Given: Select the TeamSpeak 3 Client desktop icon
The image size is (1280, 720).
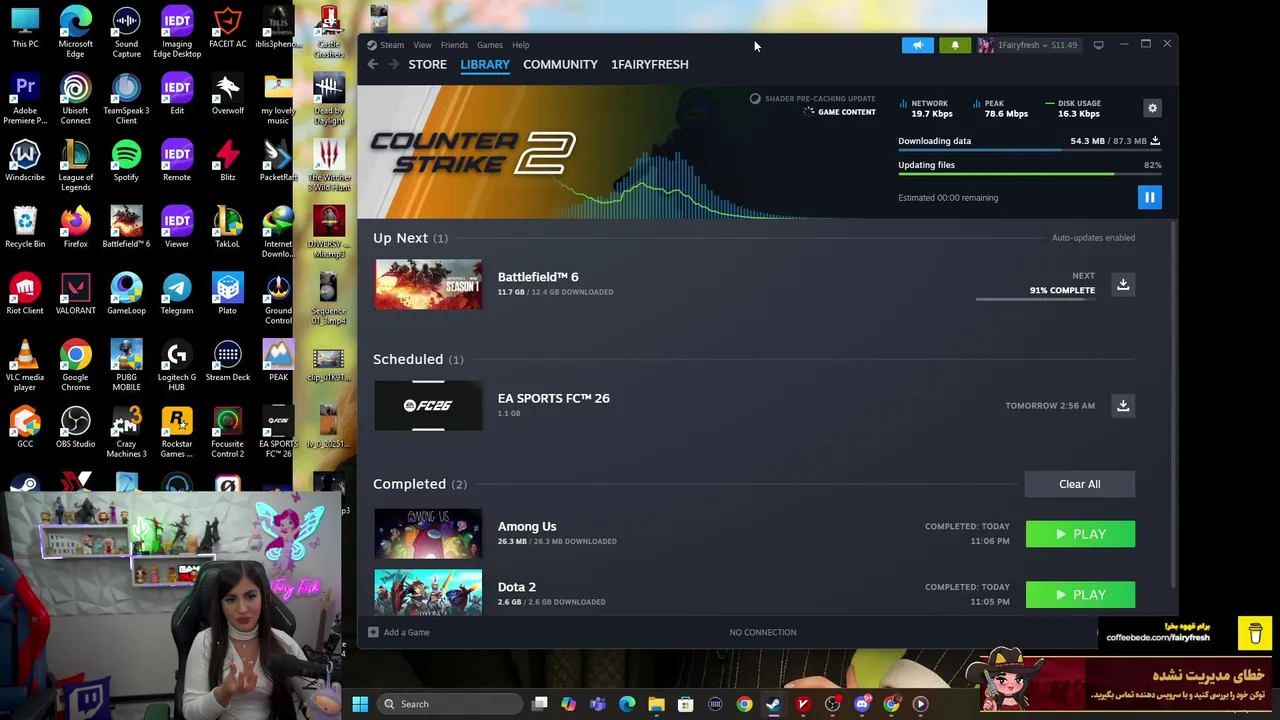Looking at the screenshot, I should click(x=126, y=99).
